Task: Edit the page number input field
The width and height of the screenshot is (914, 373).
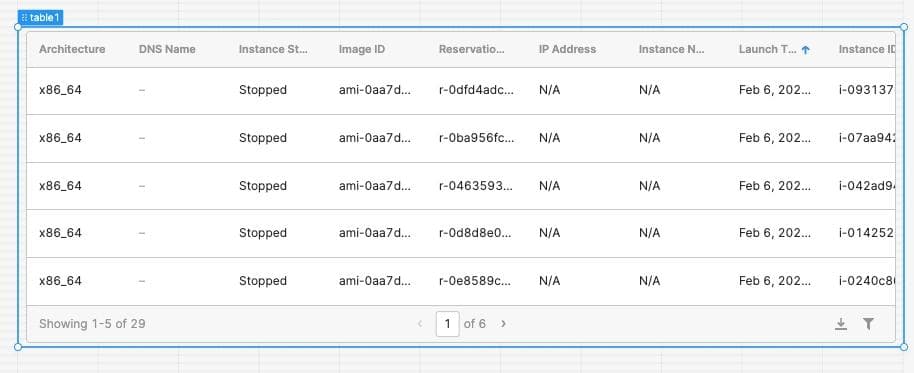Action: (448, 323)
